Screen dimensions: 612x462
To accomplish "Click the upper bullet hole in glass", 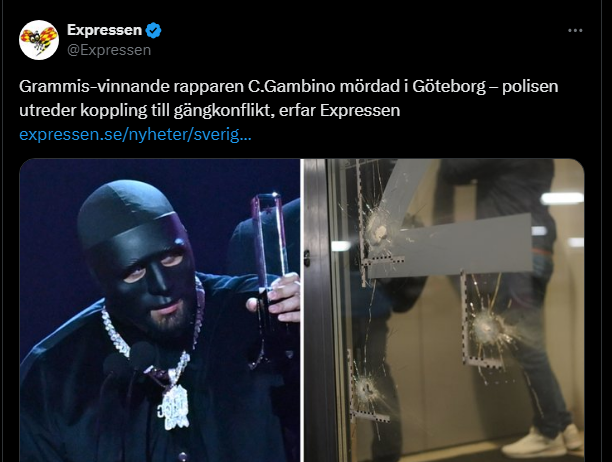I will (377, 227).
